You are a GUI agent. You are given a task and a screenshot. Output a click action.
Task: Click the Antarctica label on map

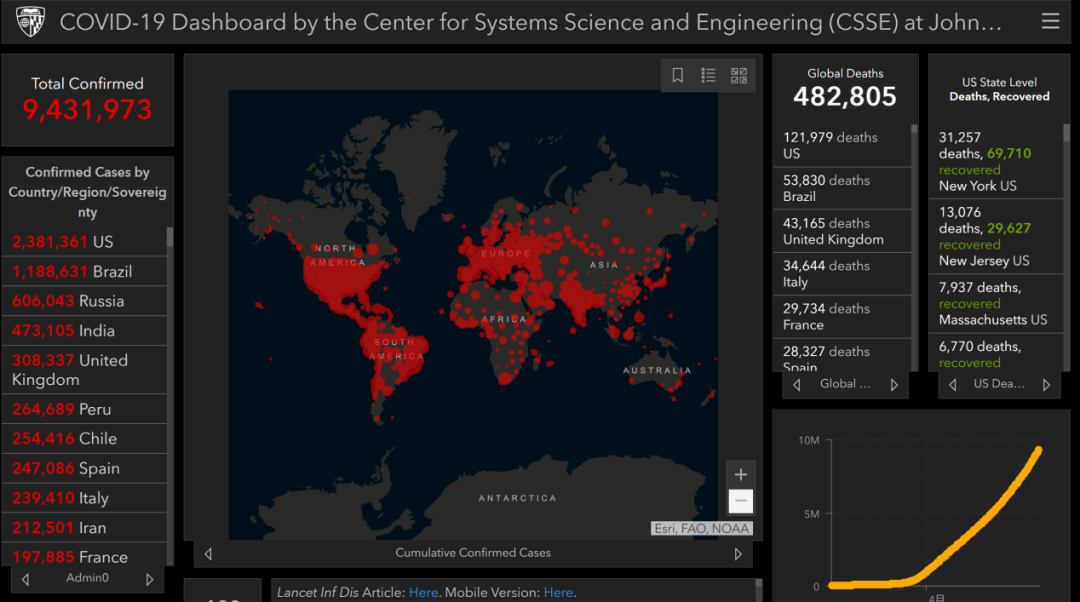pyautogui.click(x=517, y=498)
